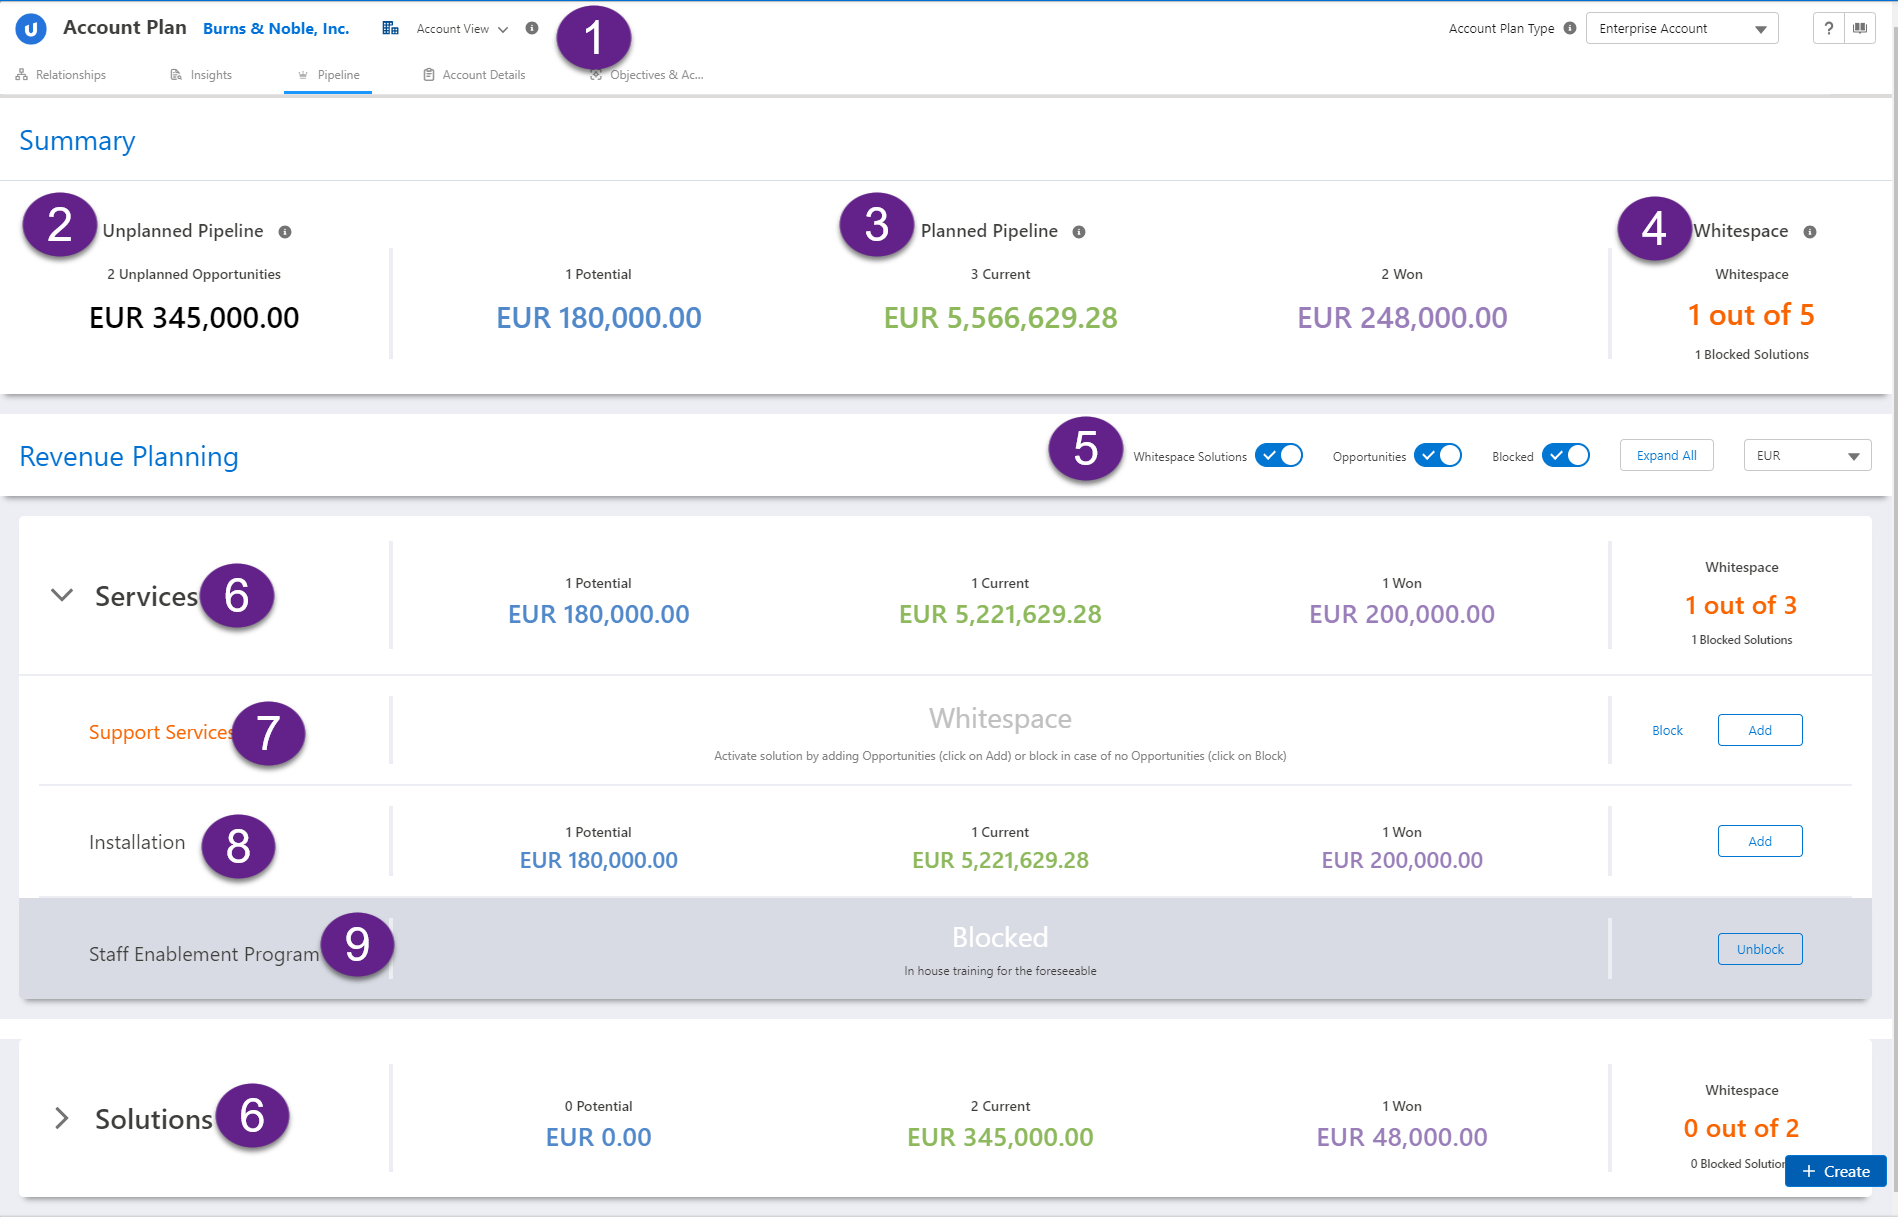Image resolution: width=1898 pixels, height=1217 pixels.
Task: Click the Account Plan app logo icon
Action: (31, 29)
